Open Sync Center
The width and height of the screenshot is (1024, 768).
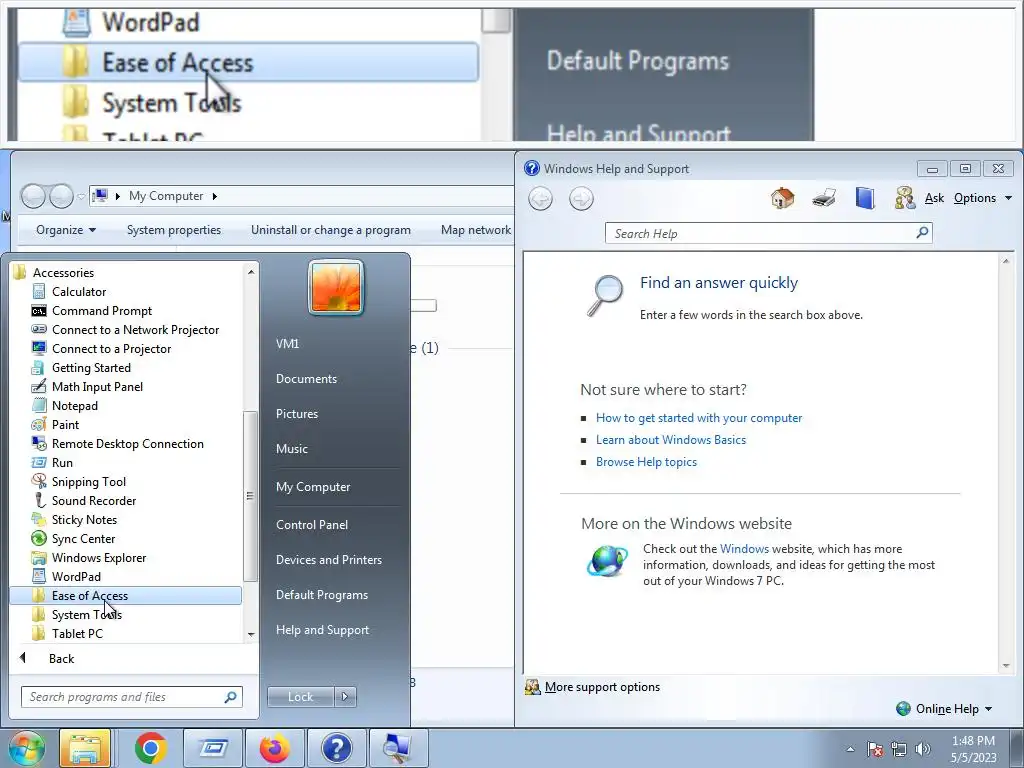(83, 538)
